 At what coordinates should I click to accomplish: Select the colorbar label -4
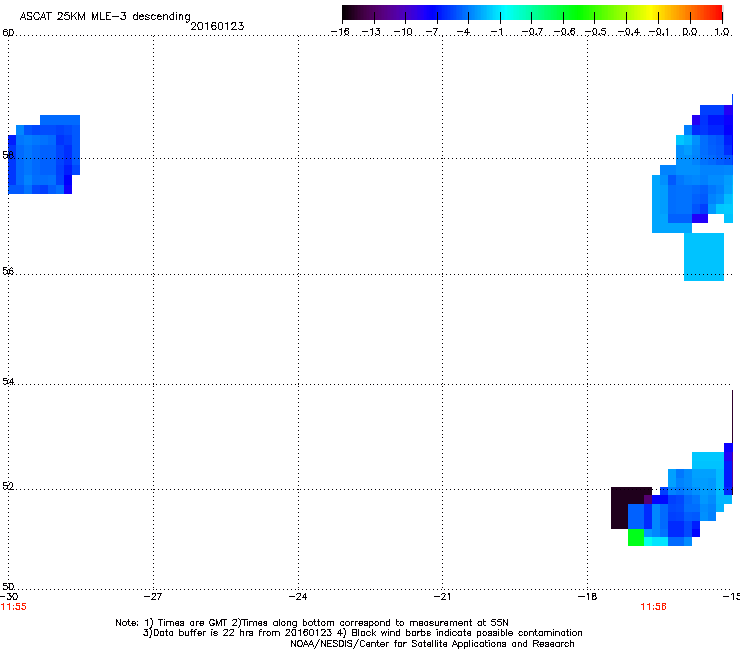coord(464,32)
